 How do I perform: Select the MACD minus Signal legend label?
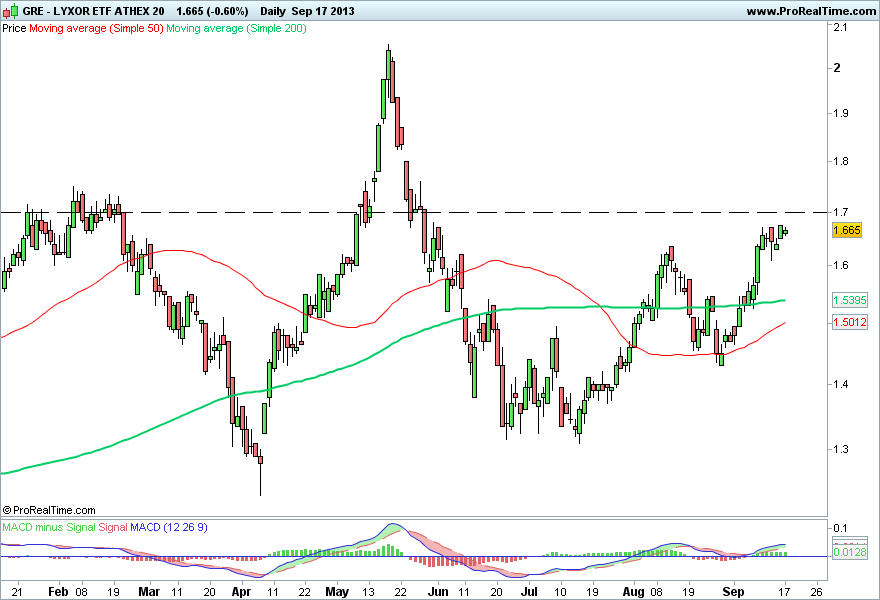[49, 528]
